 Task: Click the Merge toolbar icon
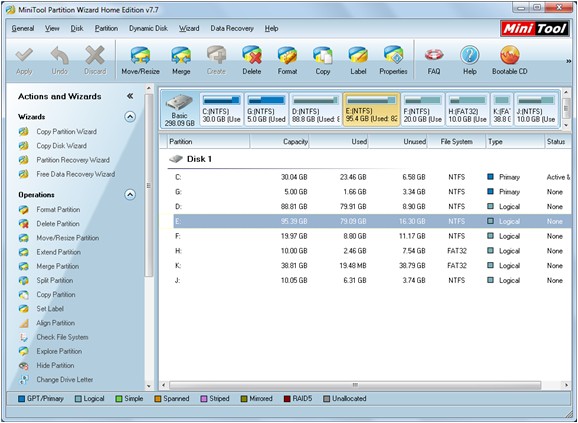coord(181,56)
